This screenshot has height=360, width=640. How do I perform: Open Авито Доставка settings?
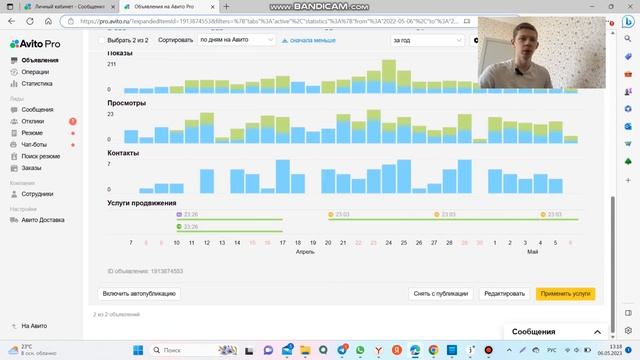(x=43, y=220)
